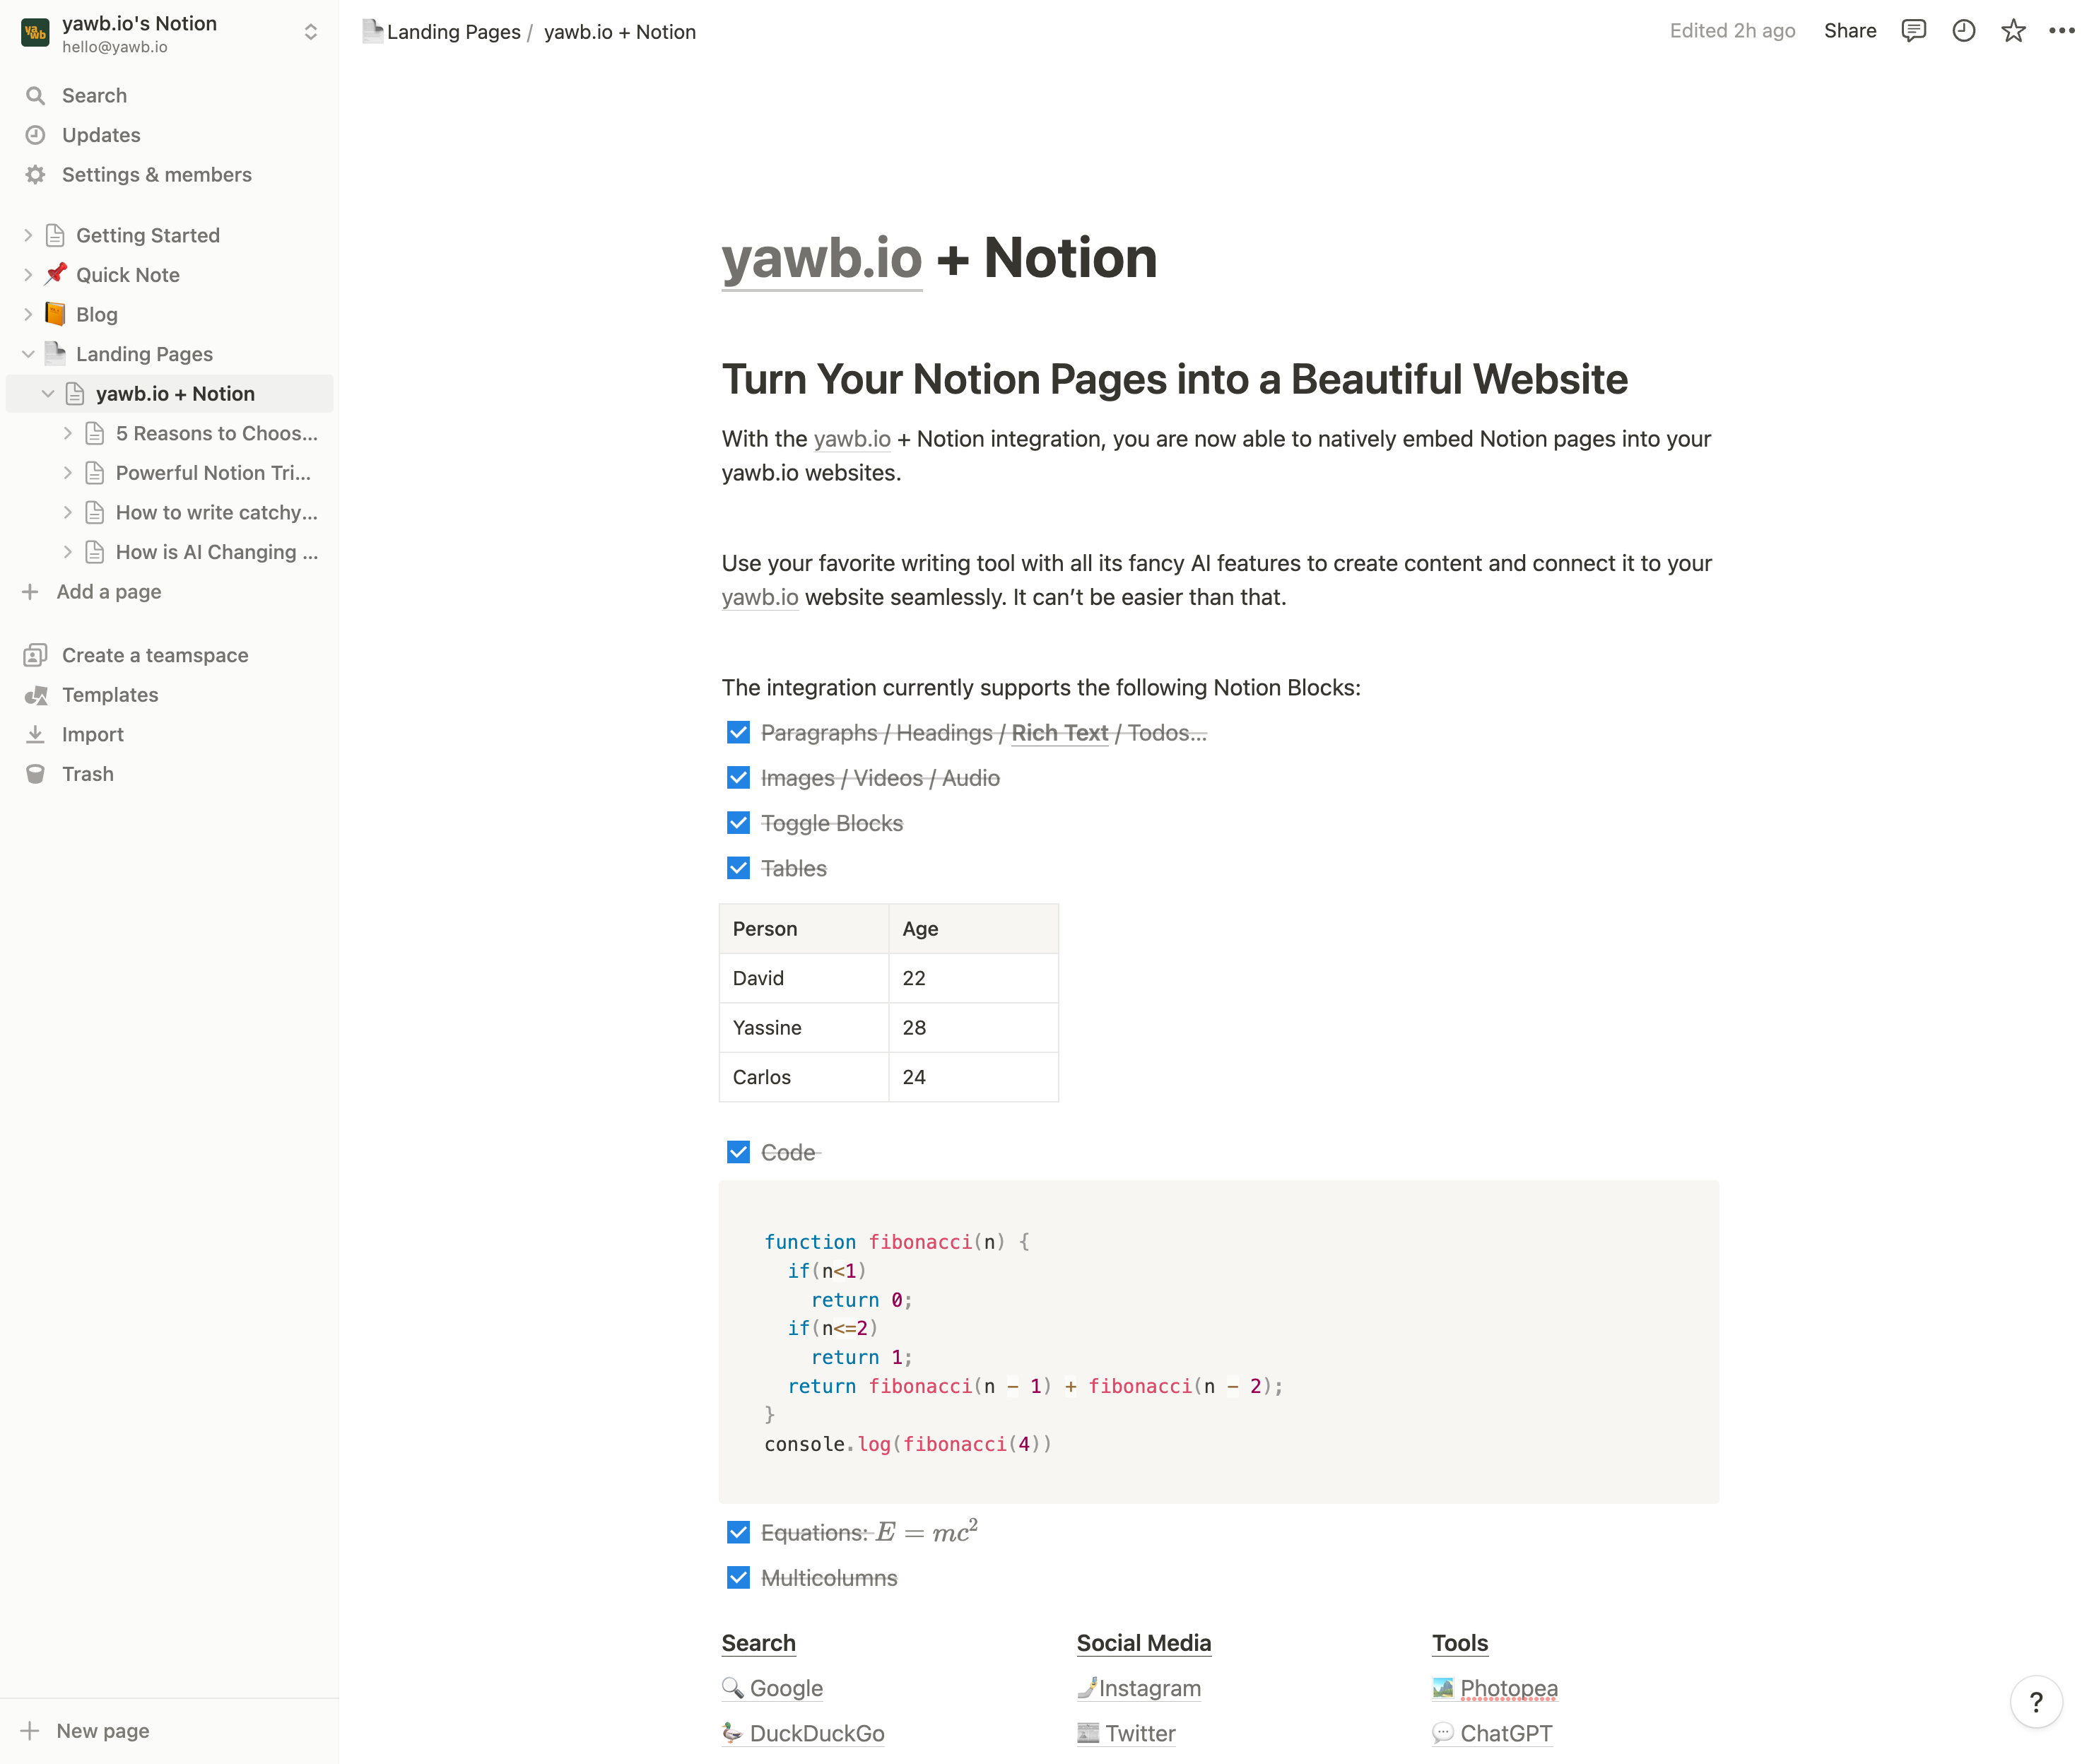
Task: Click the help question mark button
Action: point(2035,1701)
